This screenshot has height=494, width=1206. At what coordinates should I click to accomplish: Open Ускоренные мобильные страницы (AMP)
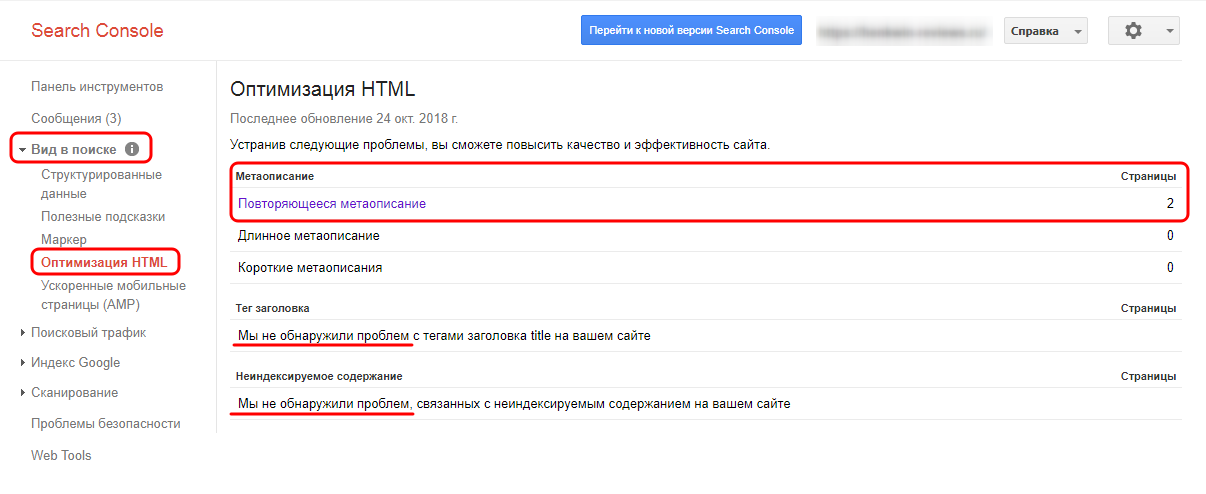pos(113,295)
